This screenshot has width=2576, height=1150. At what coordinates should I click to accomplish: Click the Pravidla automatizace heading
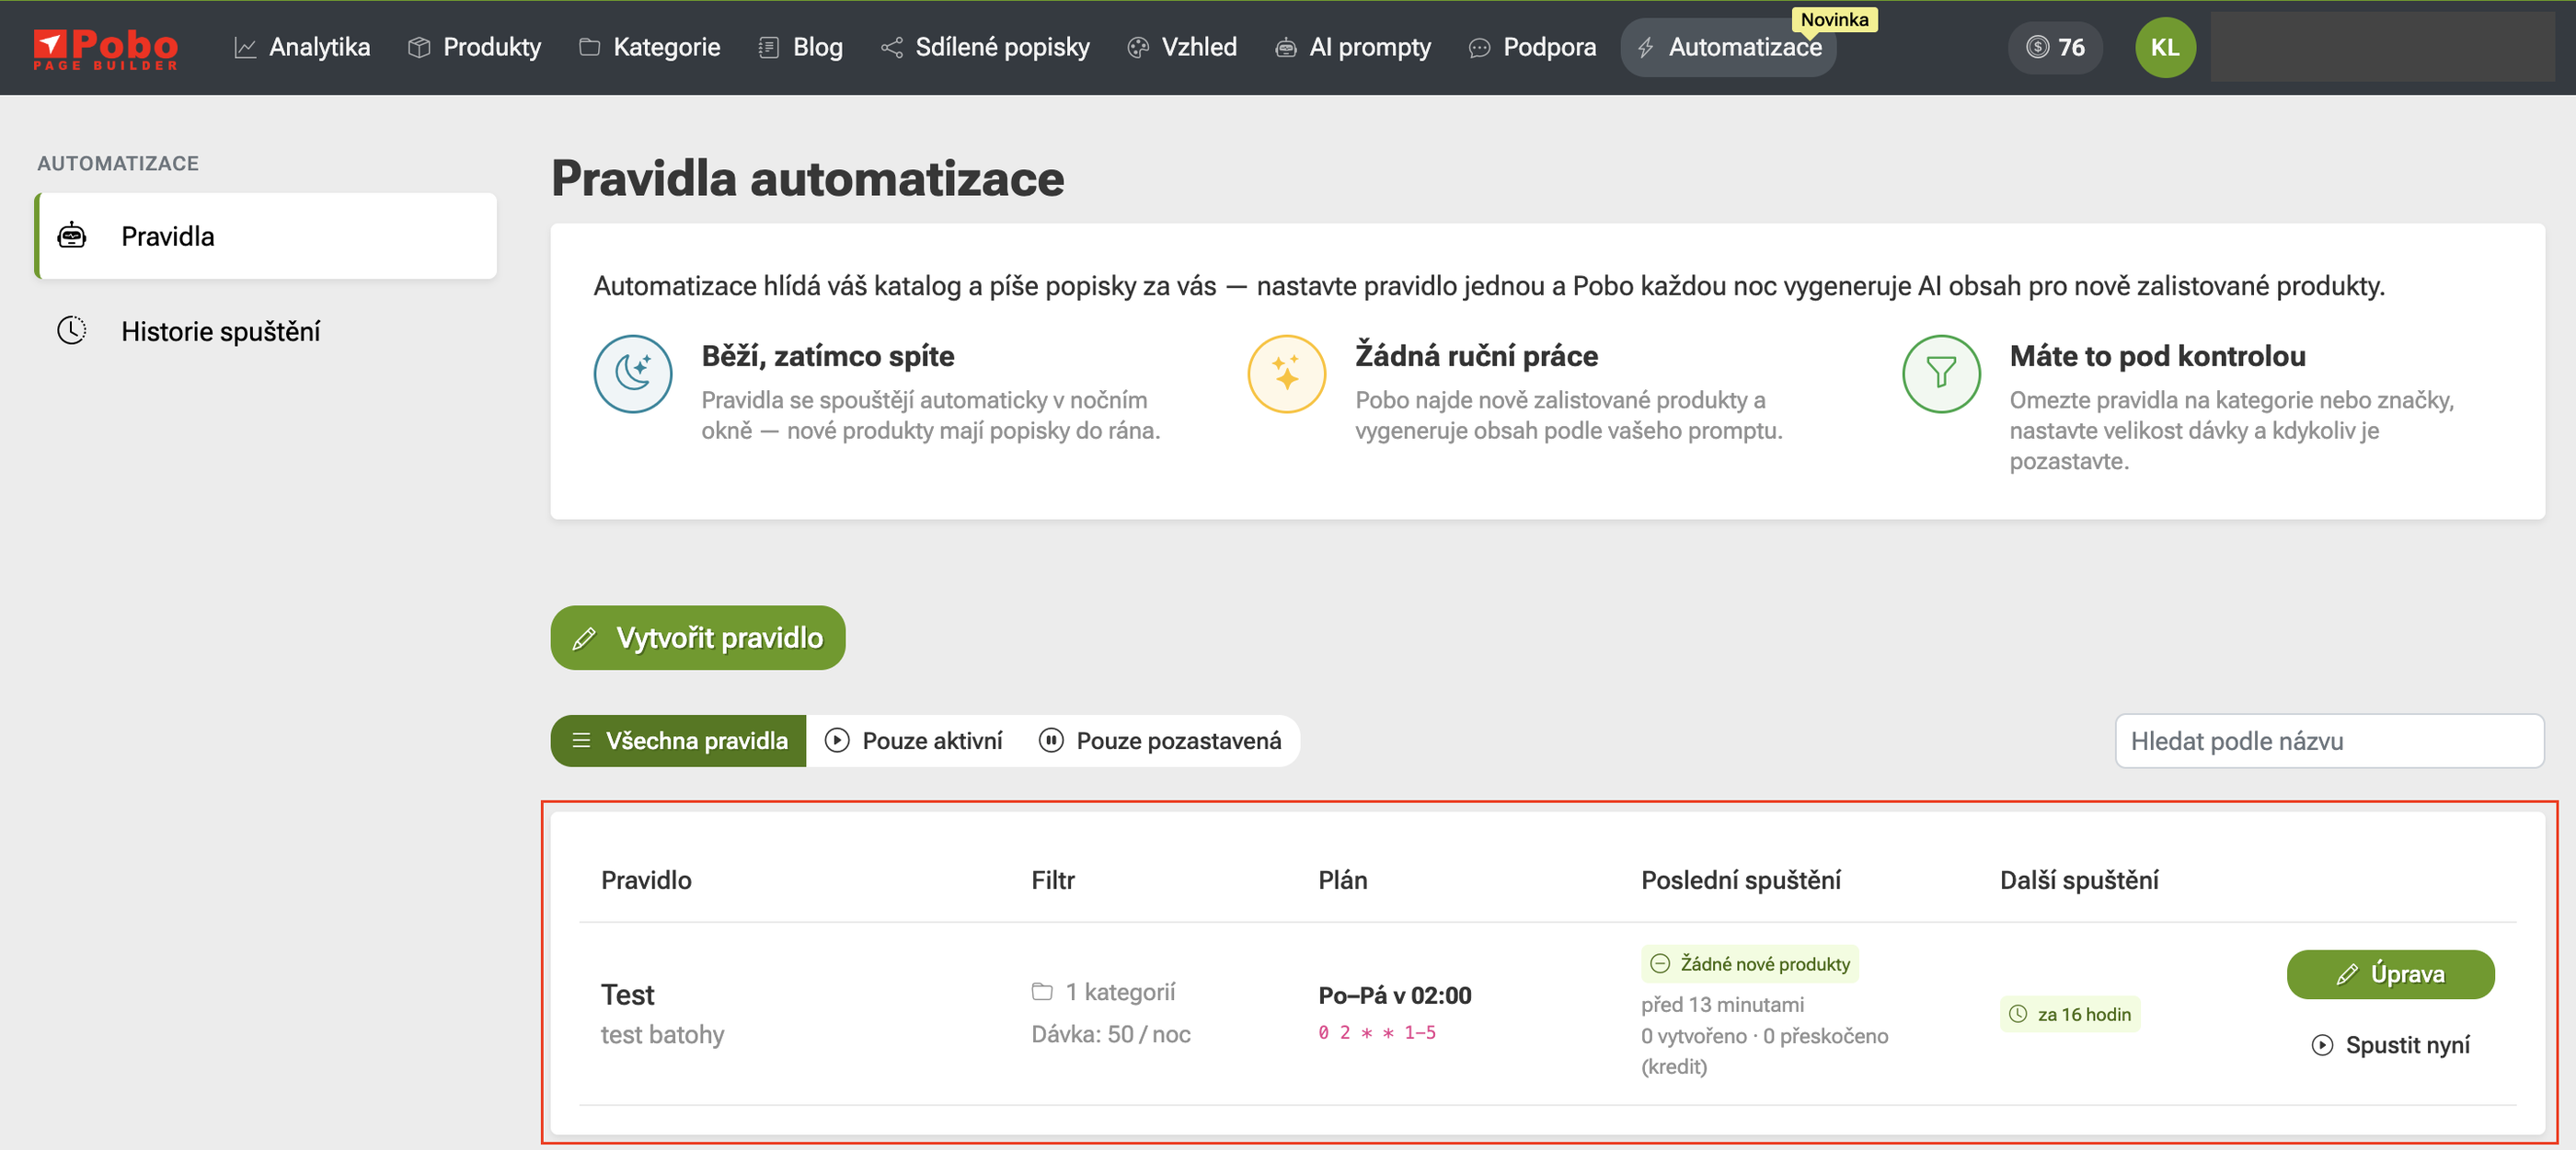pos(807,178)
